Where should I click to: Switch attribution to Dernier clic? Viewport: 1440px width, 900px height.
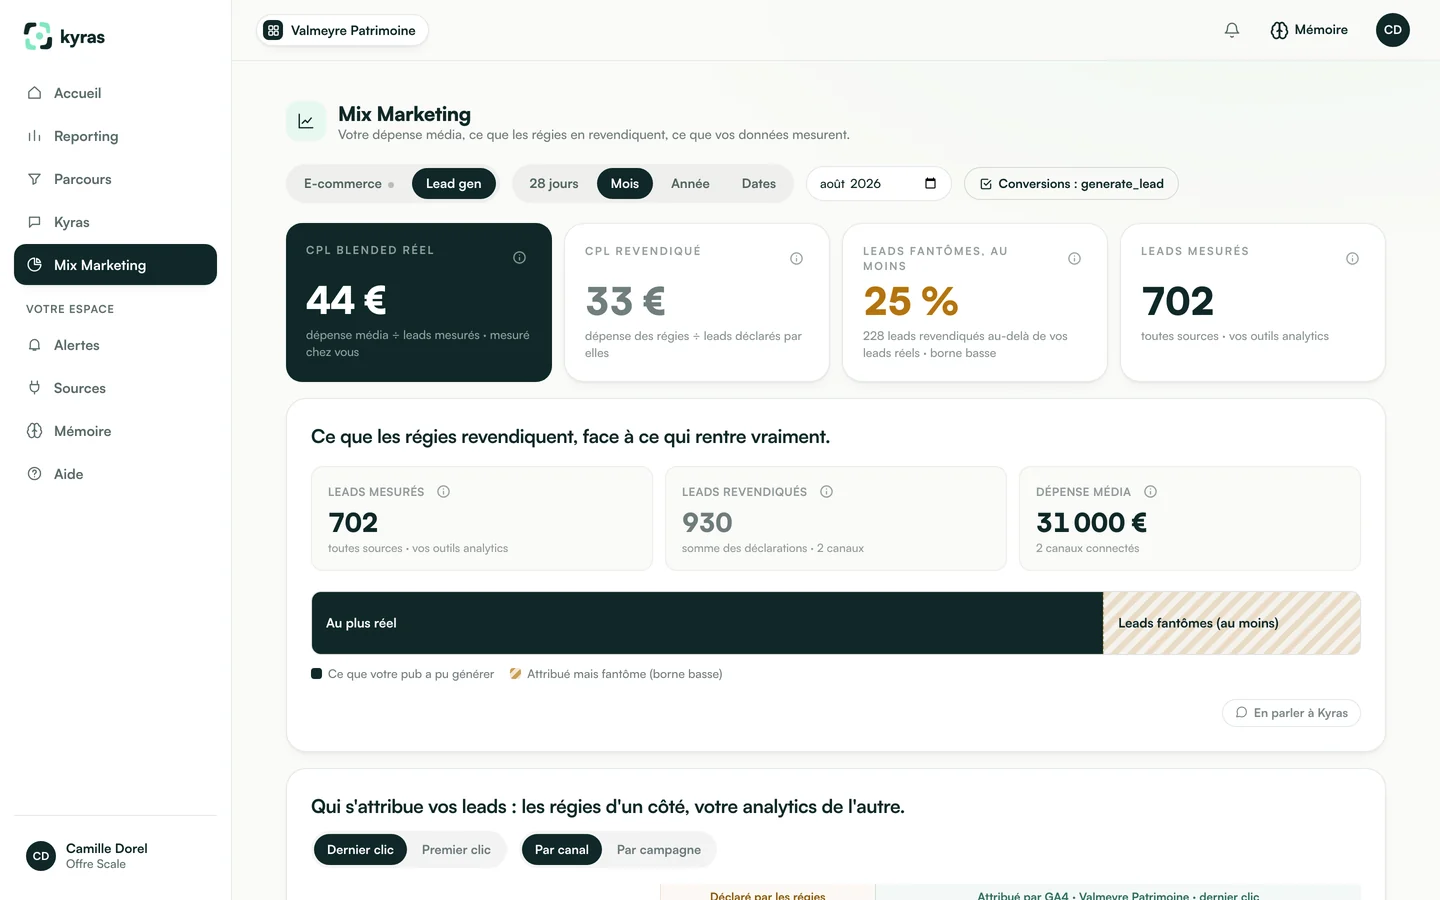tap(360, 850)
